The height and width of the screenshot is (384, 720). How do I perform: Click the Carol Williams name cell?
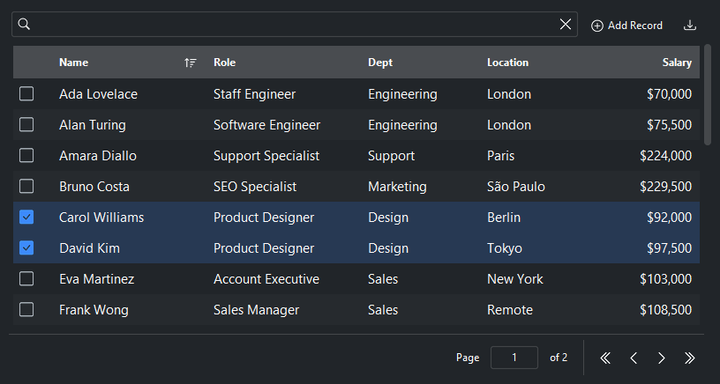(x=101, y=217)
